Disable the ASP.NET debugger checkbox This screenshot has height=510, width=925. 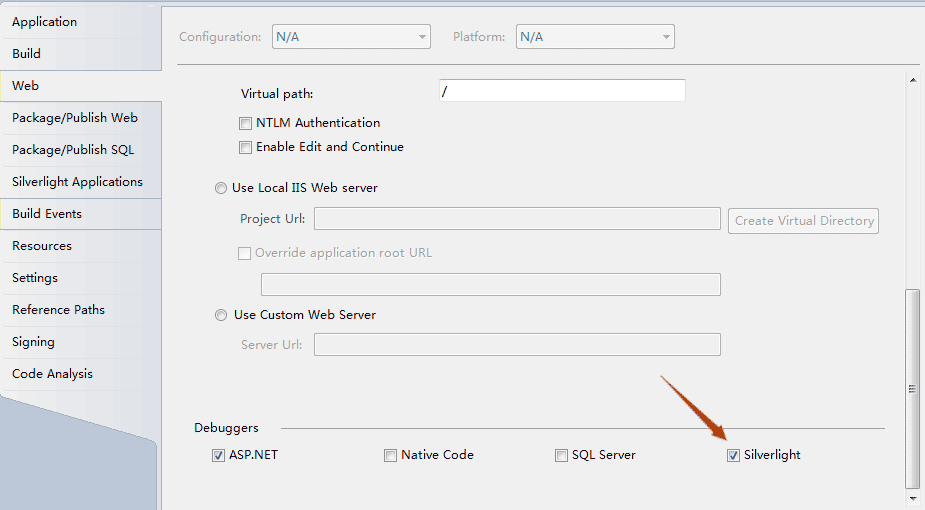point(219,456)
